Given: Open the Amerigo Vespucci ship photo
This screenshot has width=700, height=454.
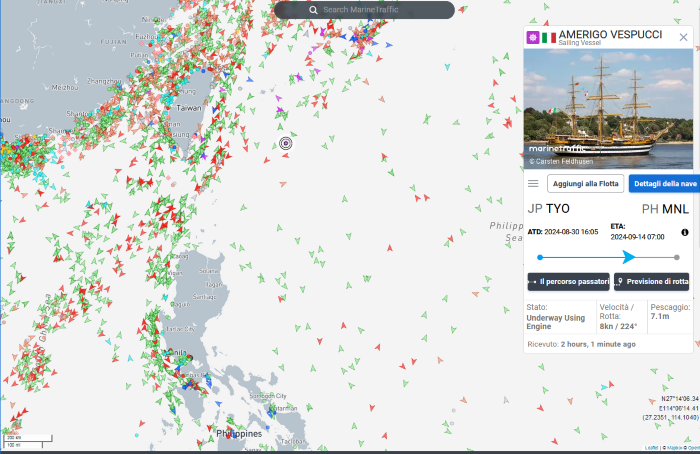Looking at the screenshot, I should 608,109.
